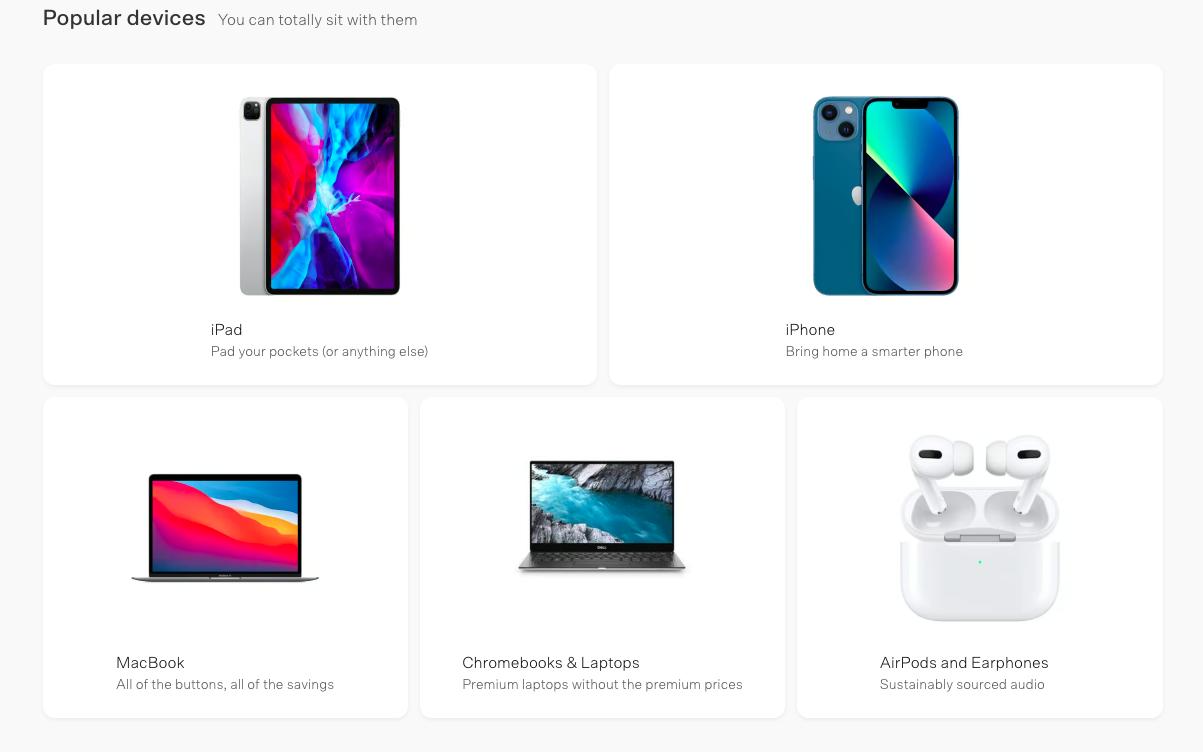Click the AirPods Pro case image
The image size is (1203, 752).
[980, 528]
